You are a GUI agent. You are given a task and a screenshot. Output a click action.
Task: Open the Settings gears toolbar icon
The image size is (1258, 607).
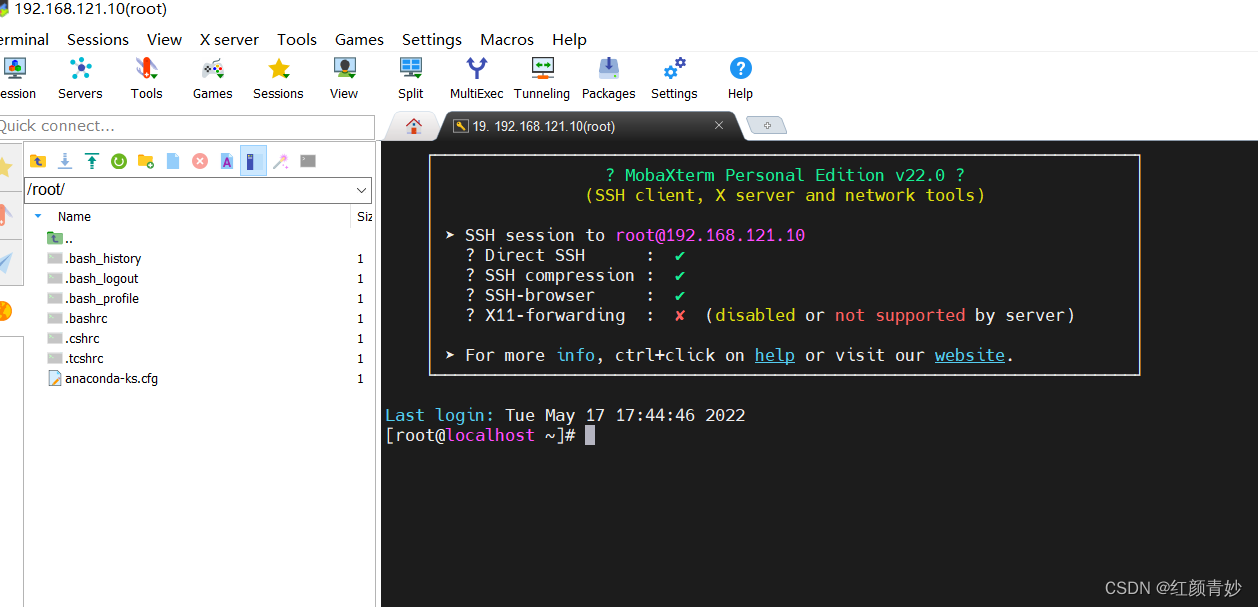[x=674, y=78]
